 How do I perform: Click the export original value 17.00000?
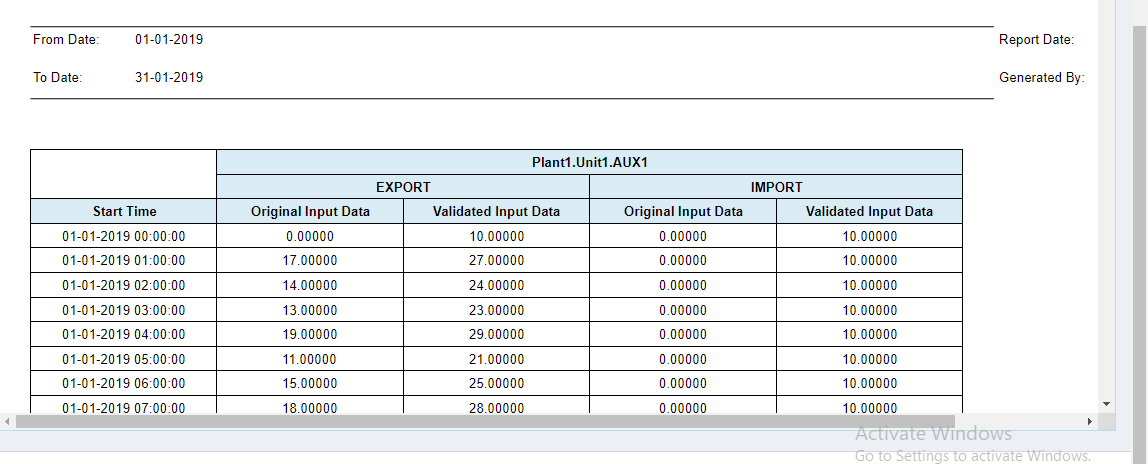tap(310, 260)
